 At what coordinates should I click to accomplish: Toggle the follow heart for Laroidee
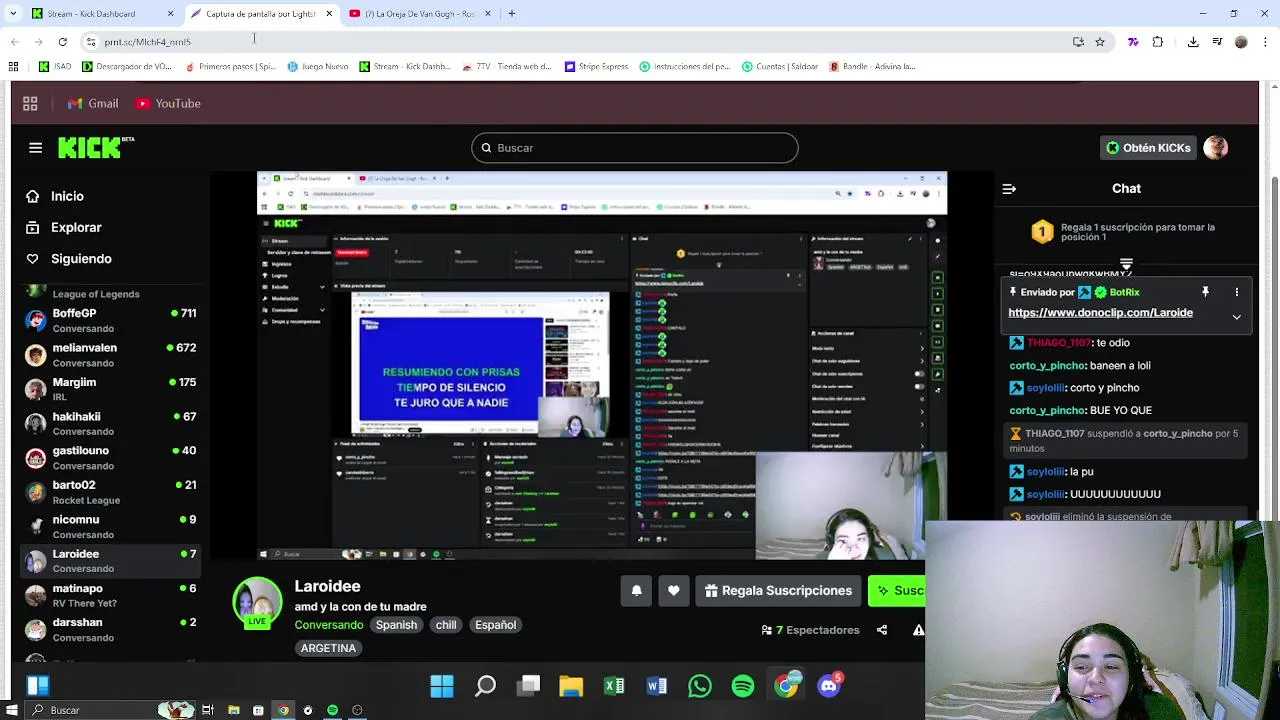(674, 591)
